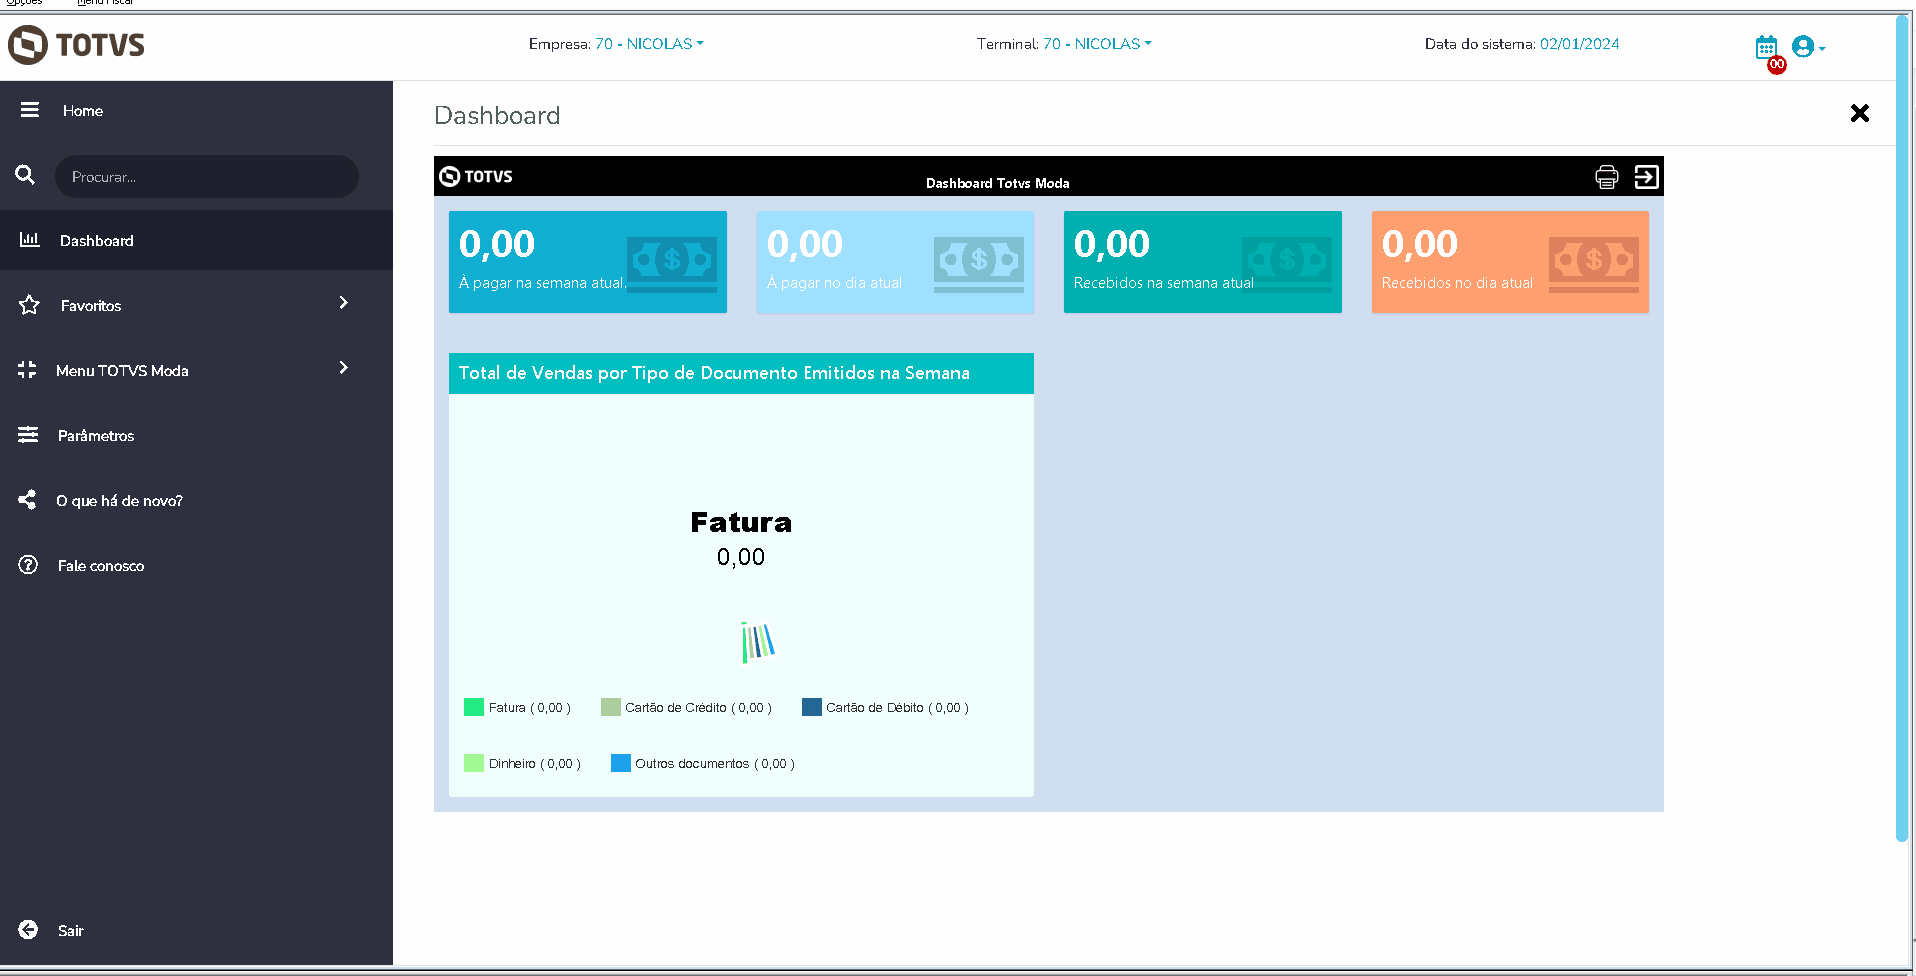This screenshot has height=976, width=1916.
Task: Click the Cartão de Débito legend swatch
Action: point(812,707)
